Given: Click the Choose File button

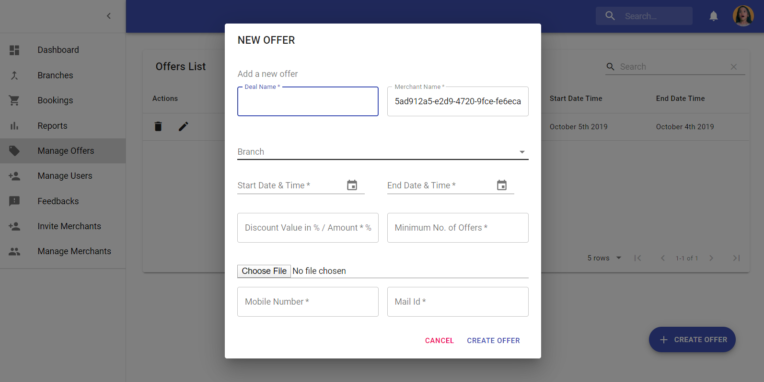Looking at the screenshot, I should (264, 271).
